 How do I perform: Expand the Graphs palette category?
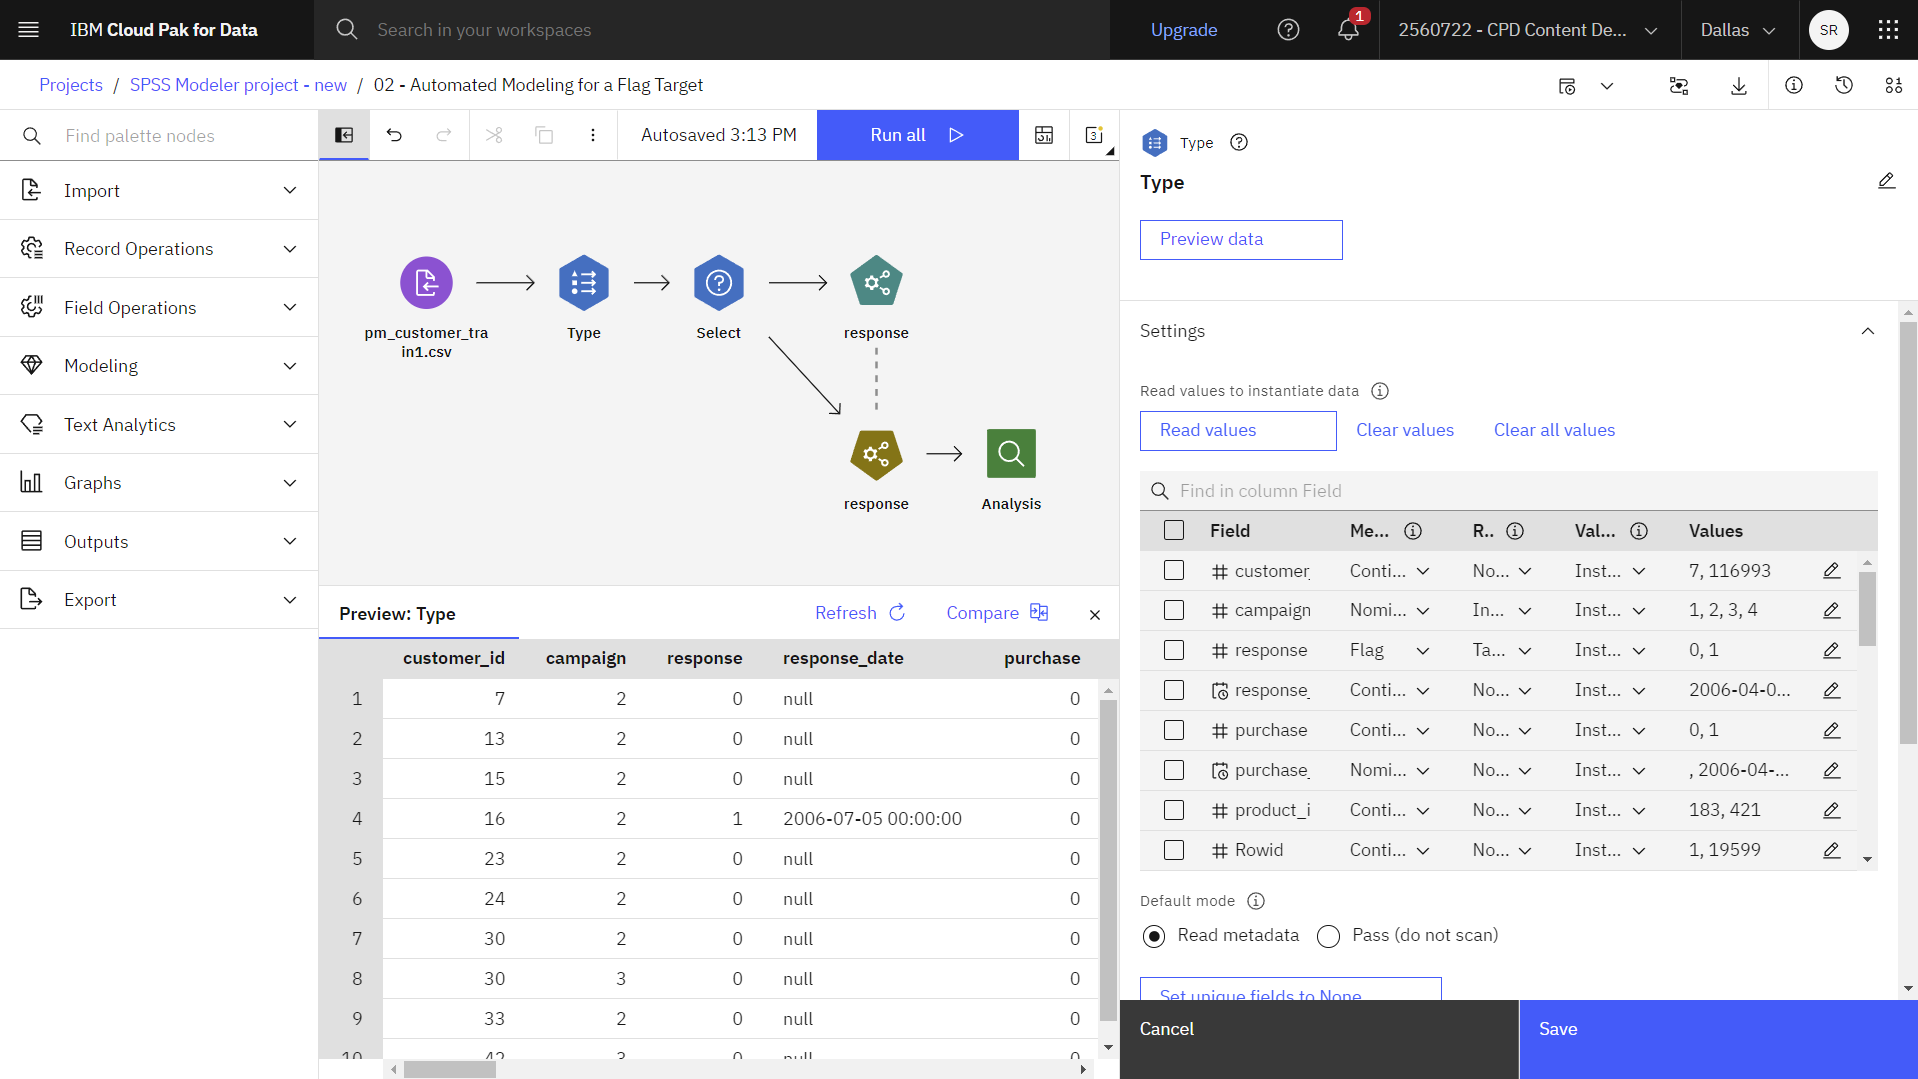point(159,483)
